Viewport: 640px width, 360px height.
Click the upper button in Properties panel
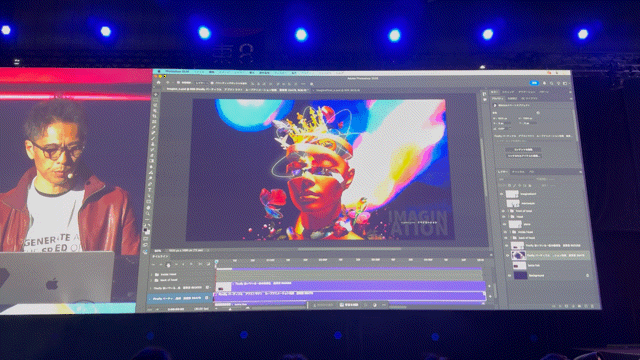click(x=523, y=150)
